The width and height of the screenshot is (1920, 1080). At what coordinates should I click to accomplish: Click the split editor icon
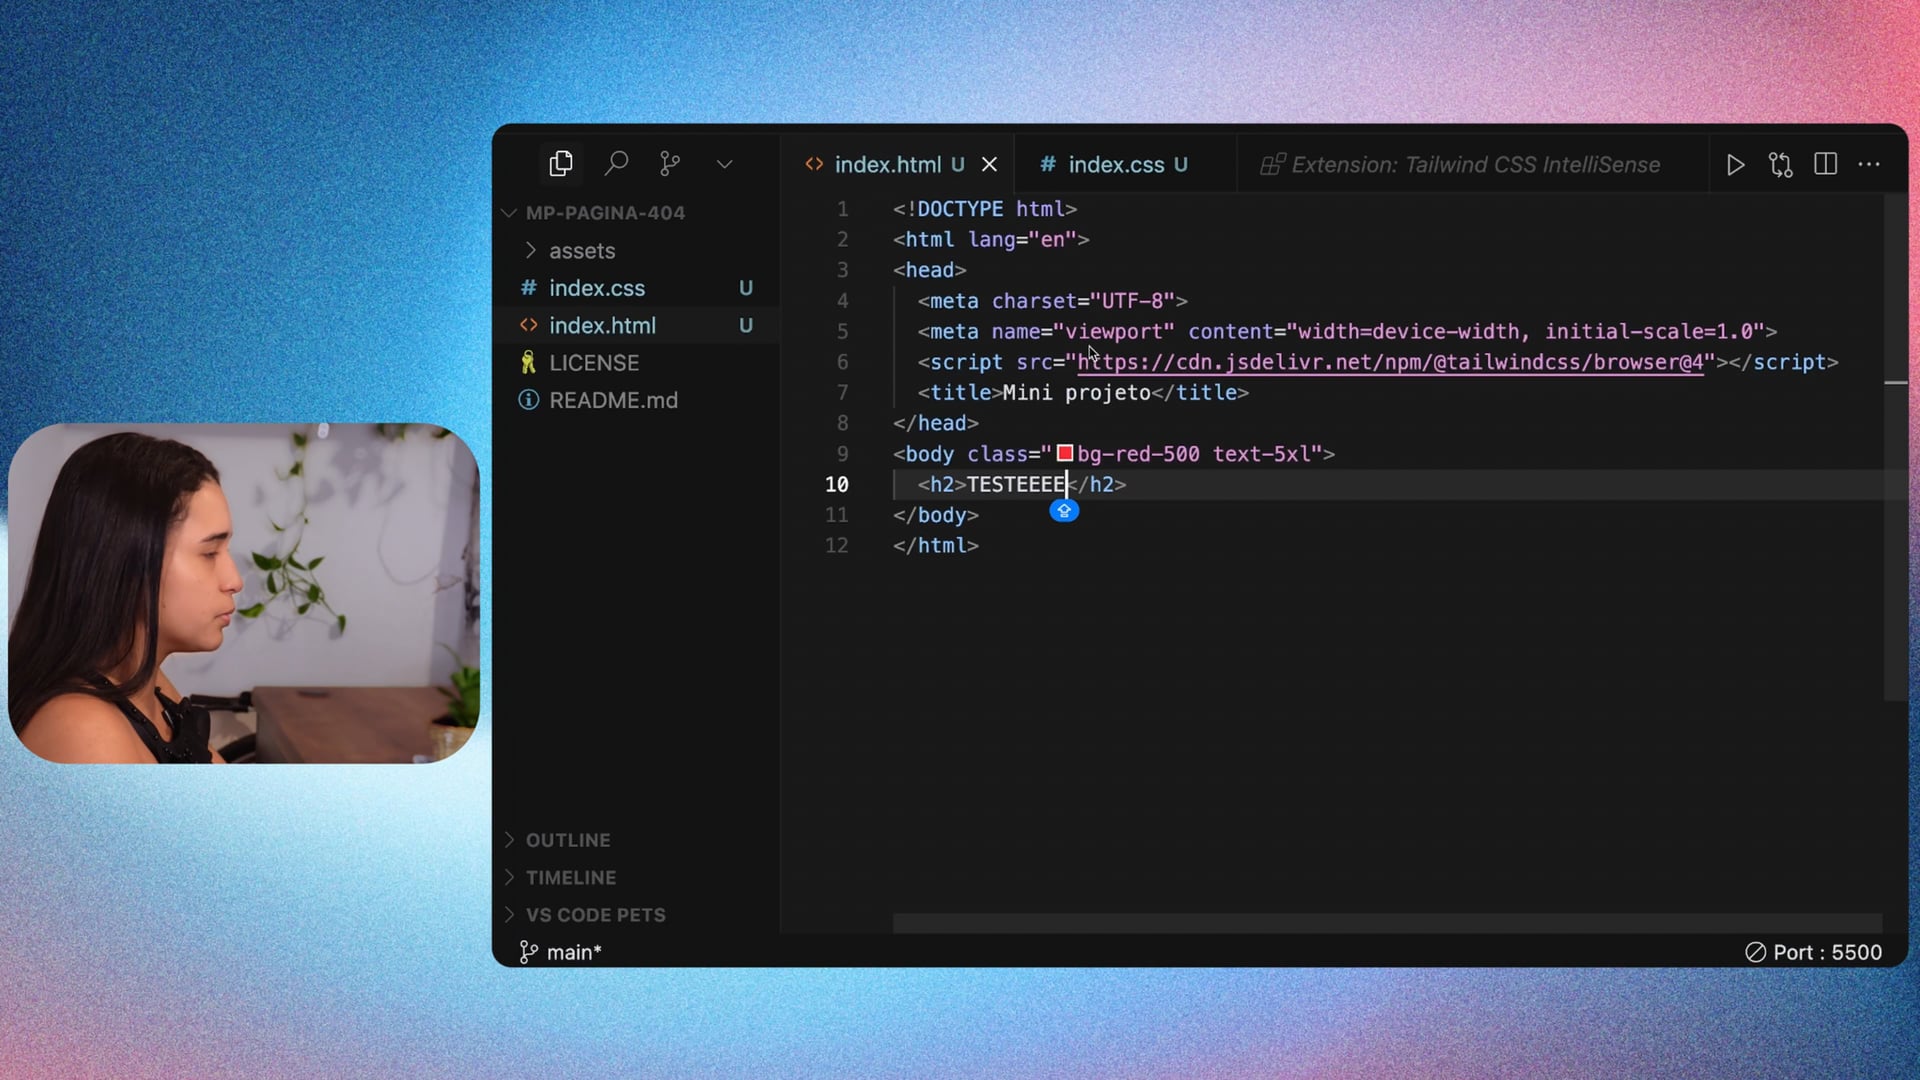1825,164
